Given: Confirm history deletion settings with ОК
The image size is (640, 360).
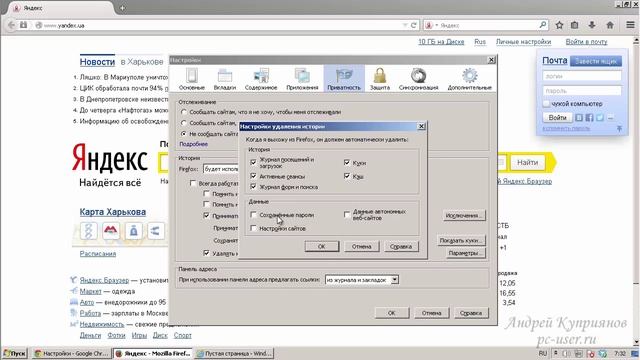Looking at the screenshot, I should [x=322, y=246].
